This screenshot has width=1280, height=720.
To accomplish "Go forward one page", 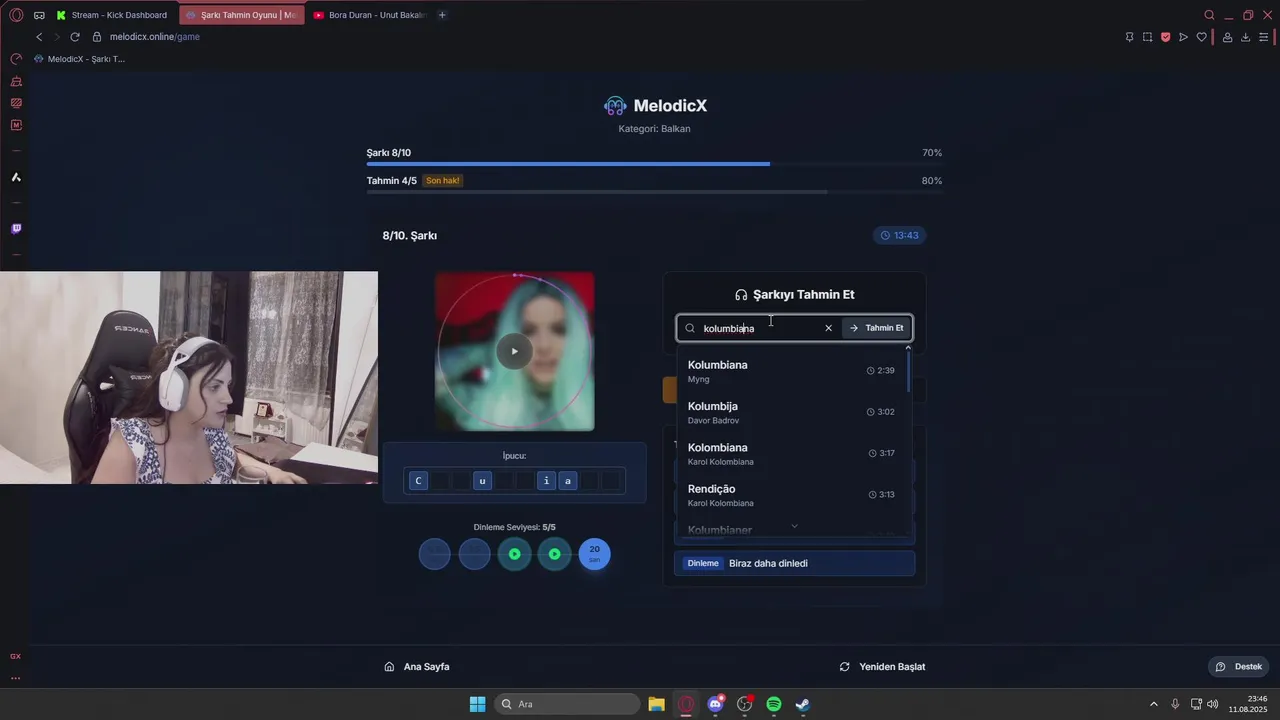I will tap(56, 37).
